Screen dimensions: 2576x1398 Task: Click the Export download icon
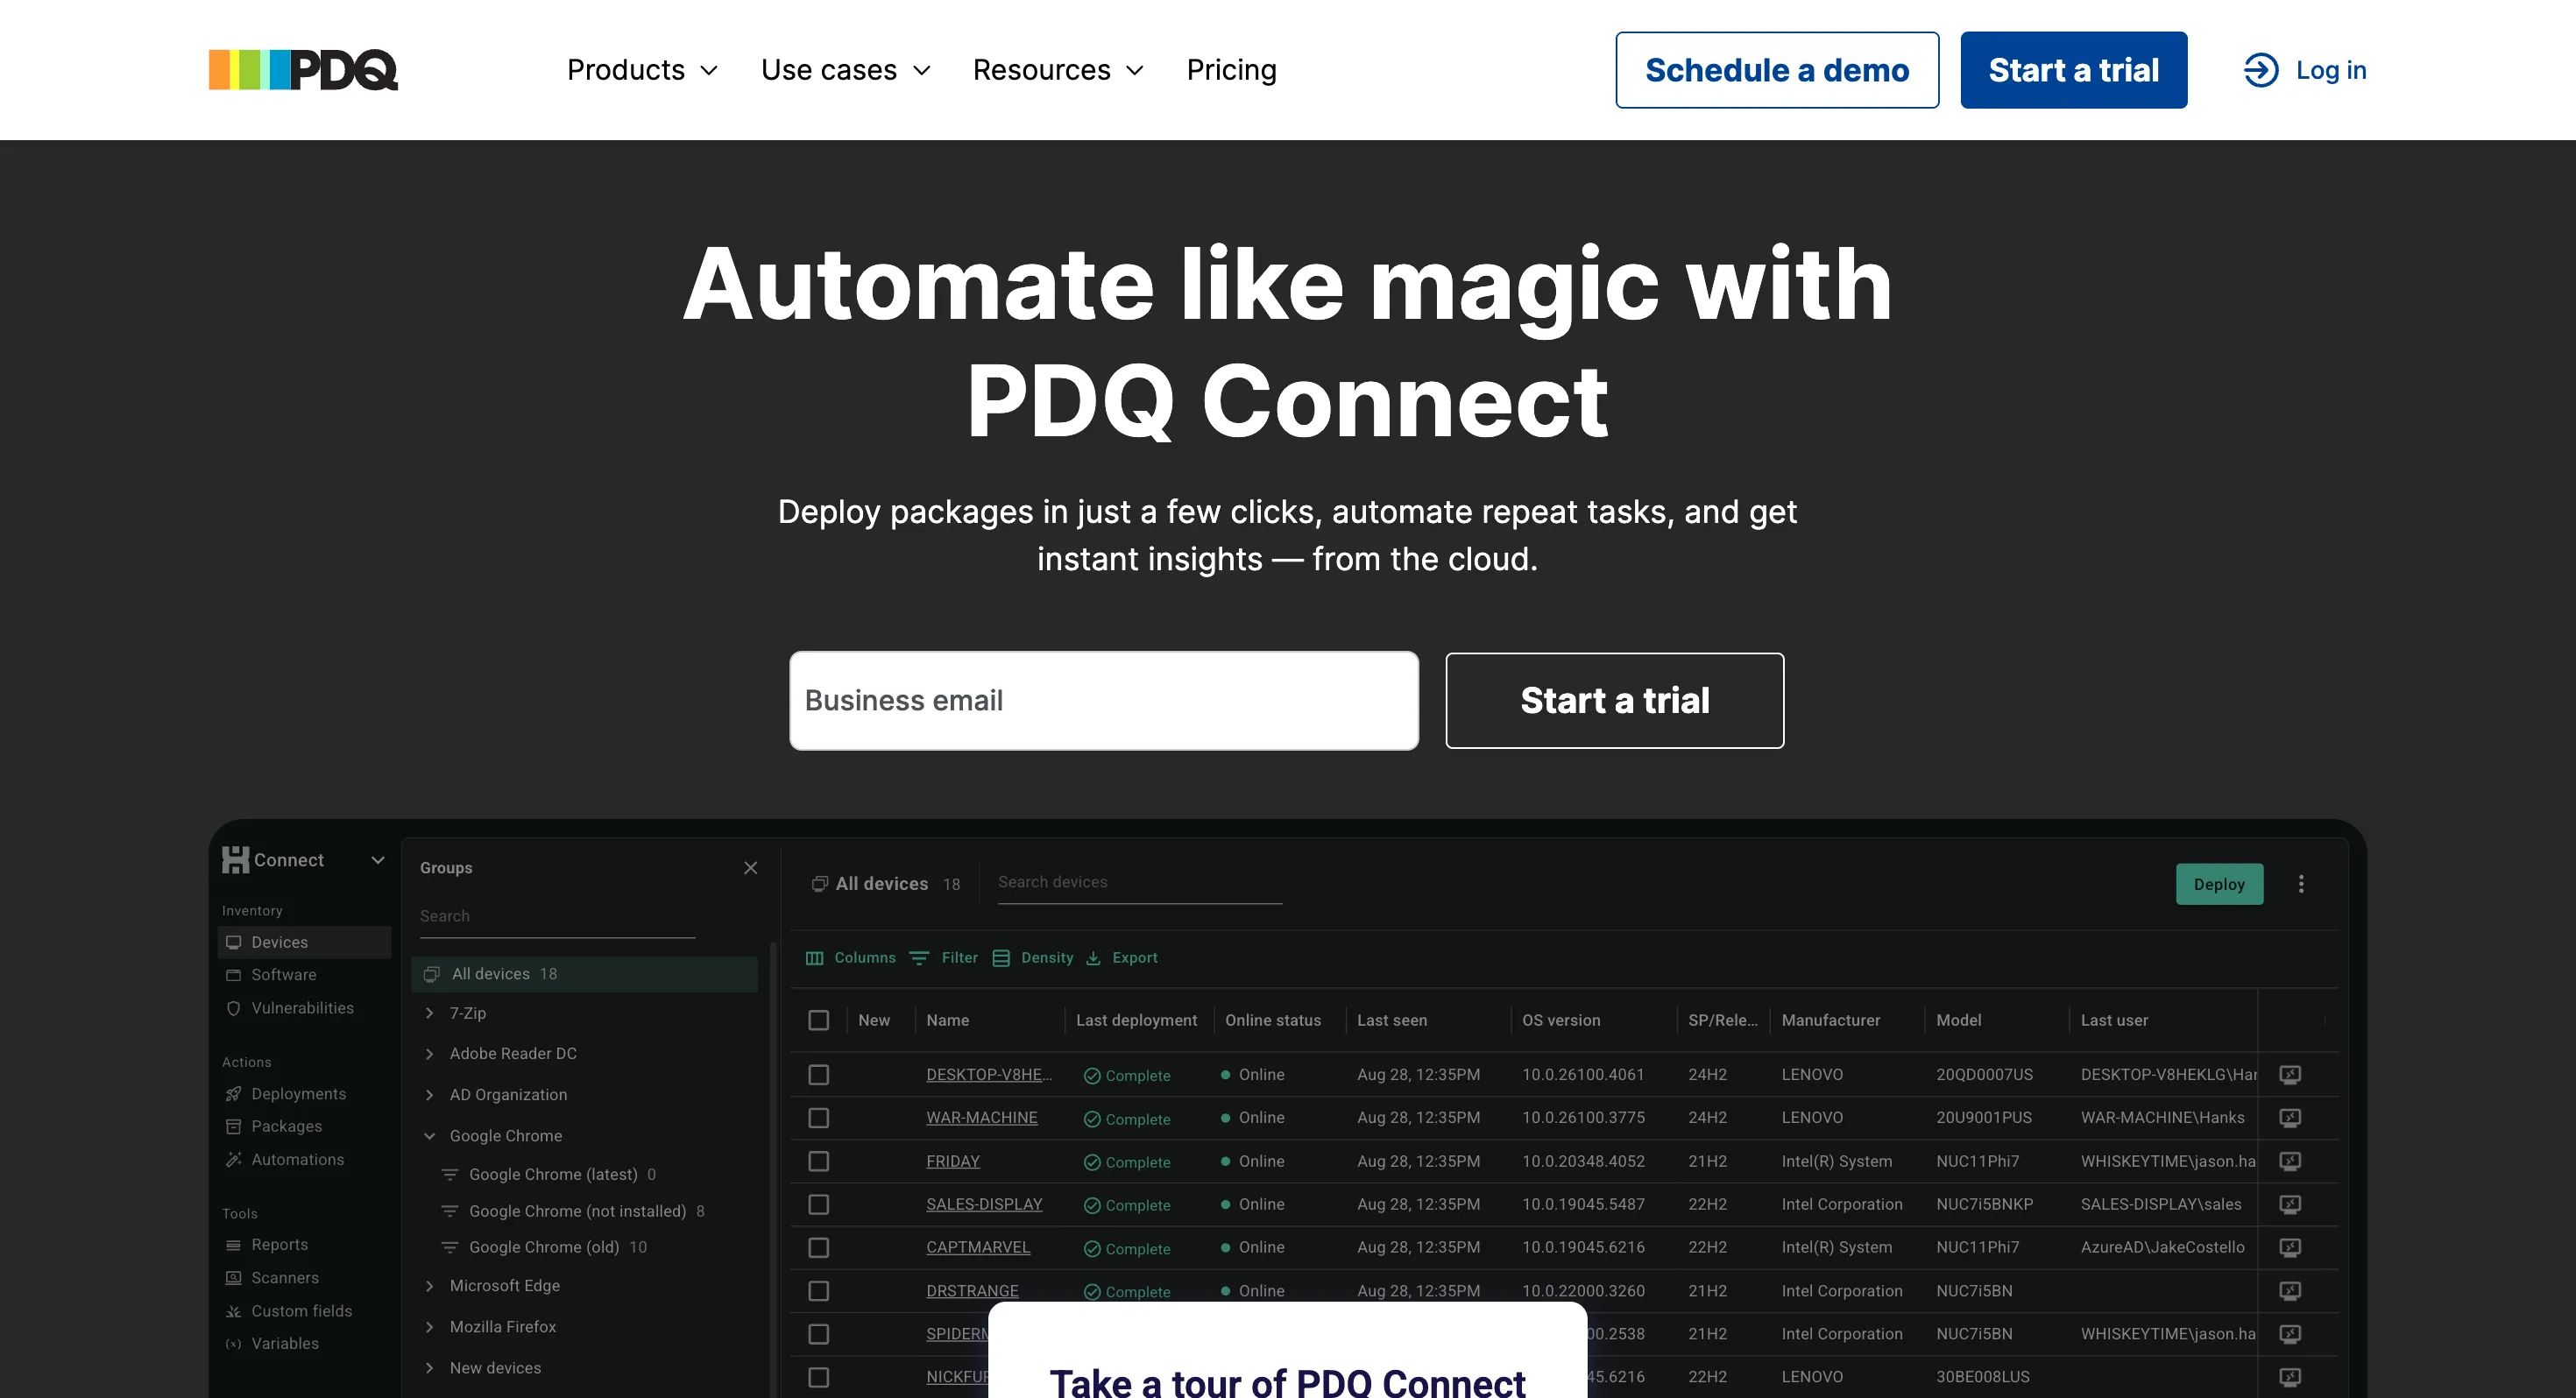tap(1094, 958)
